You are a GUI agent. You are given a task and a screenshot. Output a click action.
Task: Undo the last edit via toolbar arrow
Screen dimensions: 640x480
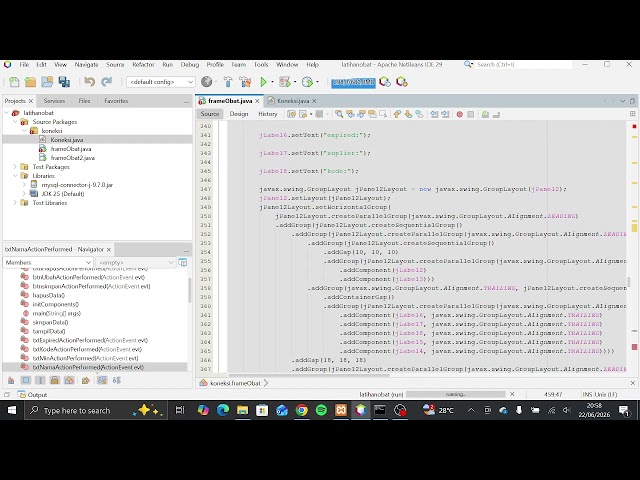[89, 82]
